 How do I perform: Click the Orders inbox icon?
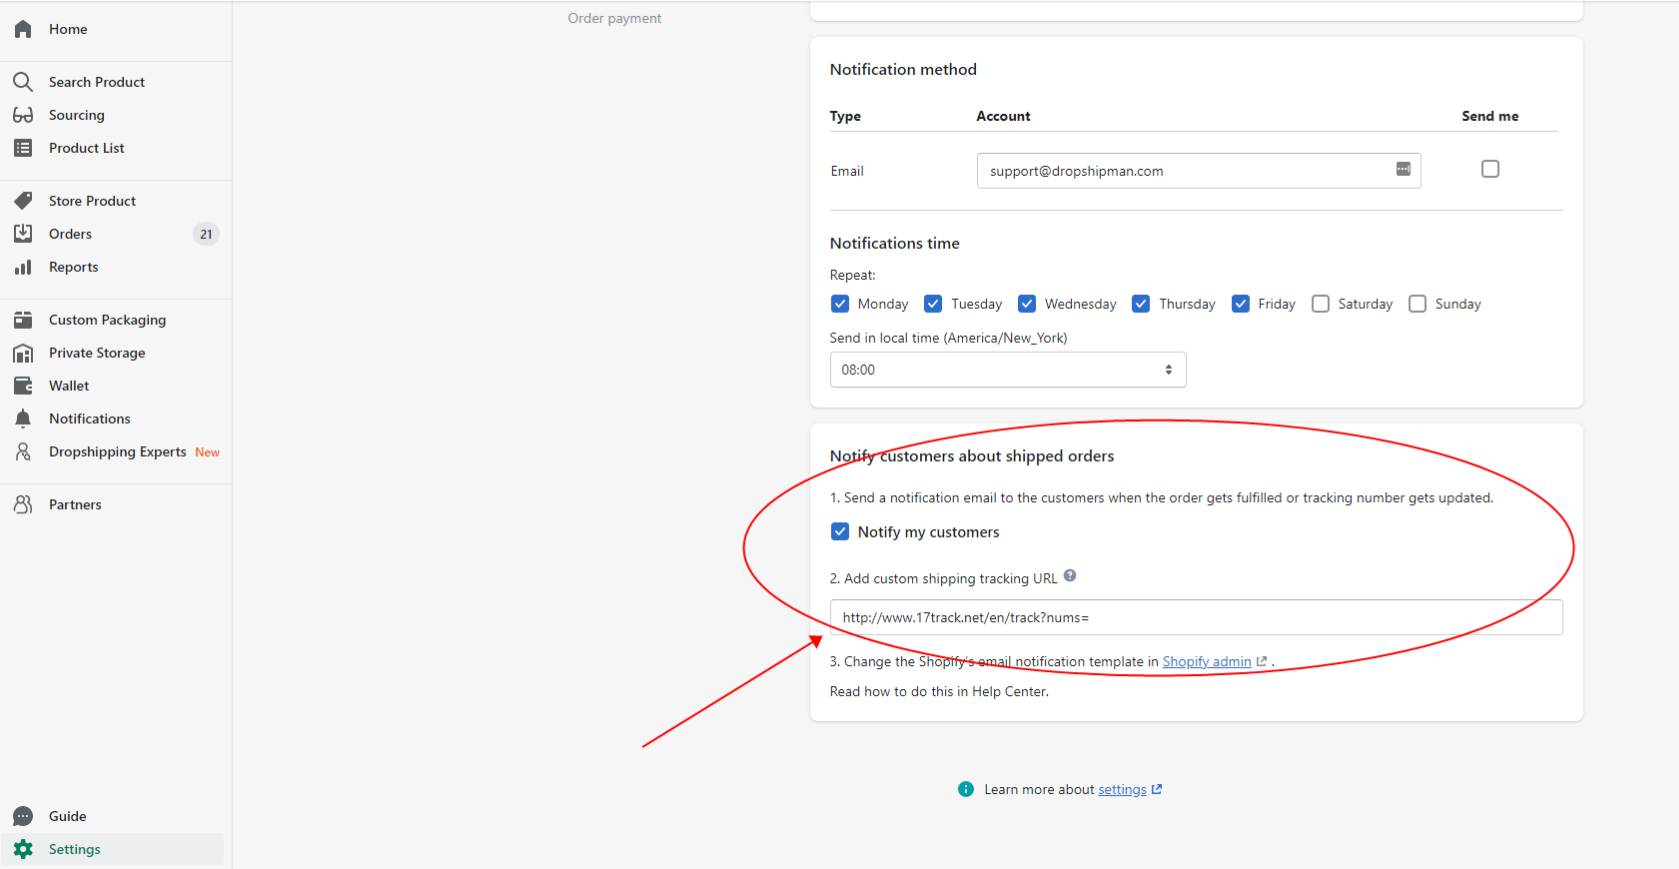coord(23,234)
